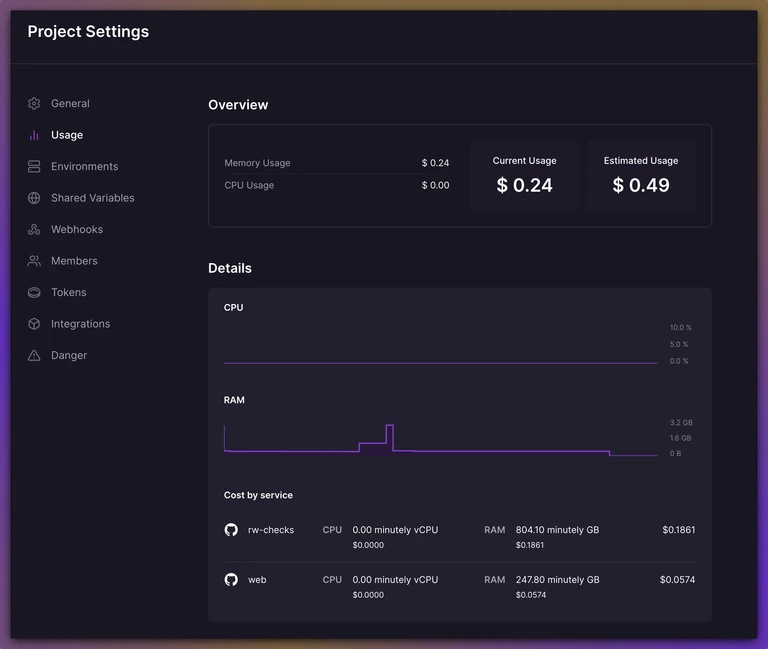Click the CPU Usage label in Overview
The image size is (768, 649).
click(x=249, y=185)
